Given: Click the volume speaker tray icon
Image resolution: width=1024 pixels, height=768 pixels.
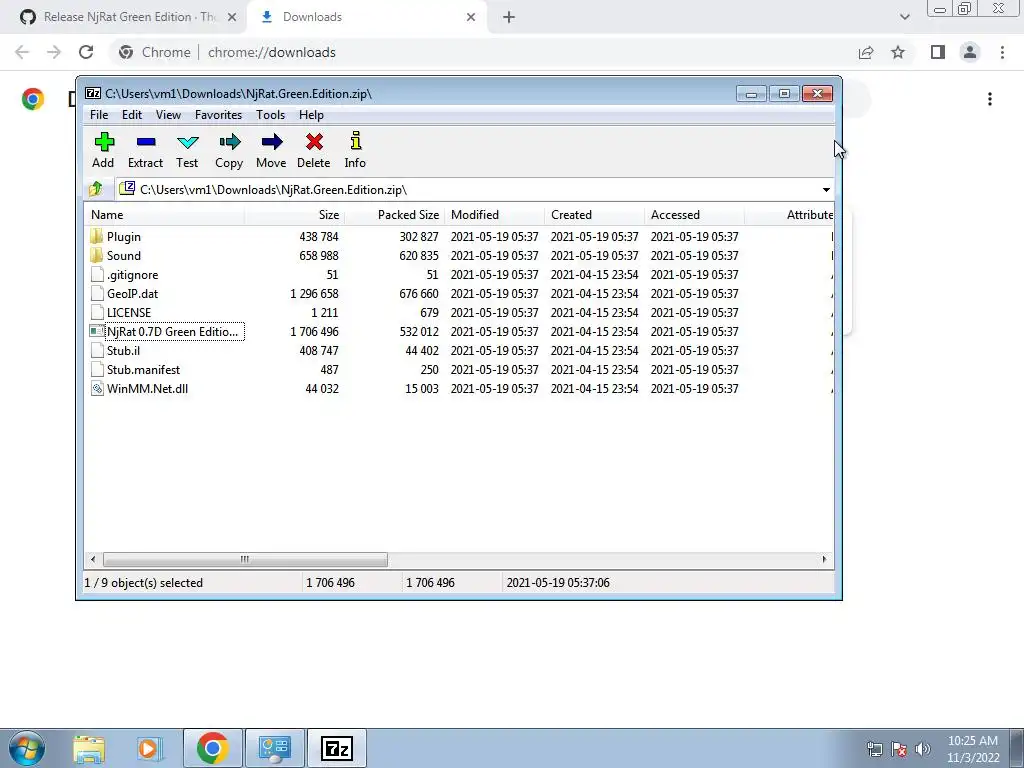Looking at the screenshot, I should point(923,749).
